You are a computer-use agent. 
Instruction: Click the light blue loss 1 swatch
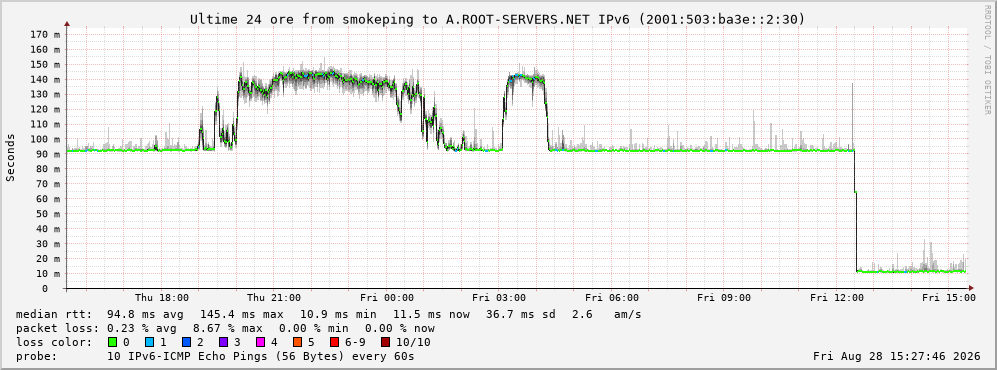(x=149, y=343)
